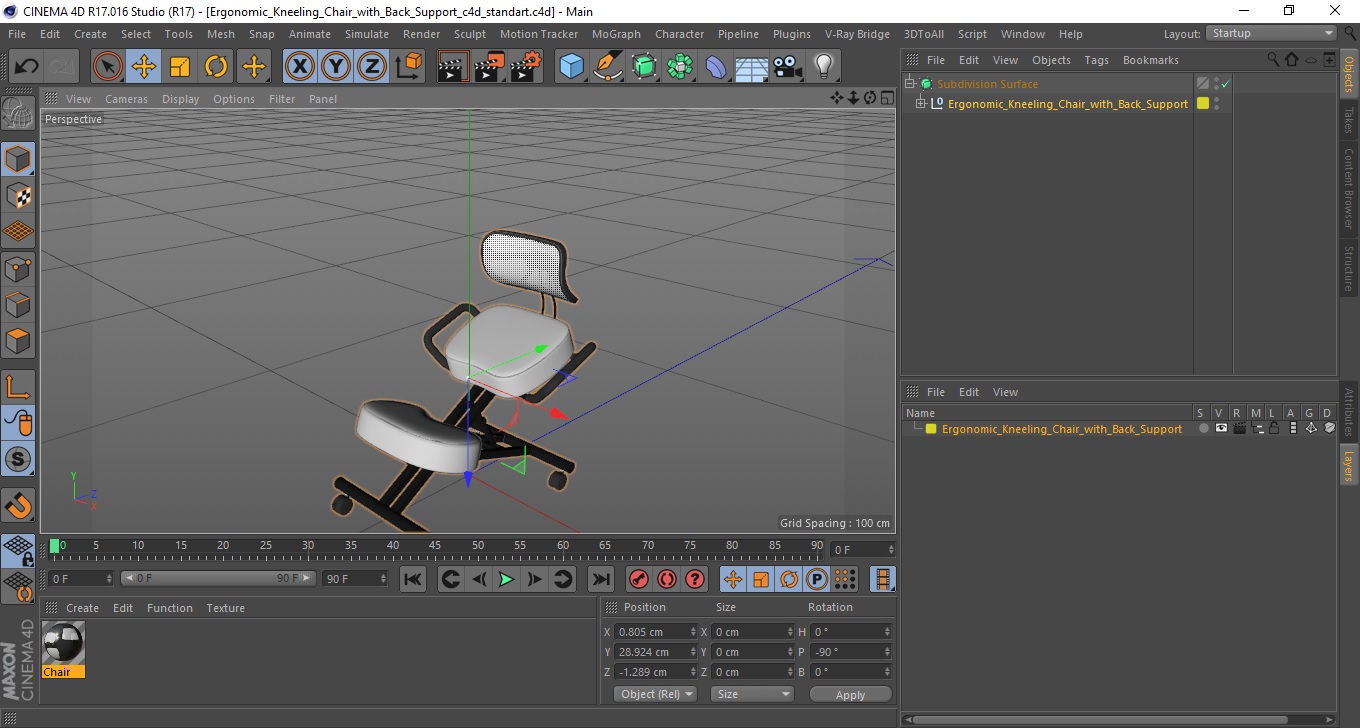This screenshot has height=728, width=1360.
Task: Open viewport Cameras menu
Action: point(126,99)
